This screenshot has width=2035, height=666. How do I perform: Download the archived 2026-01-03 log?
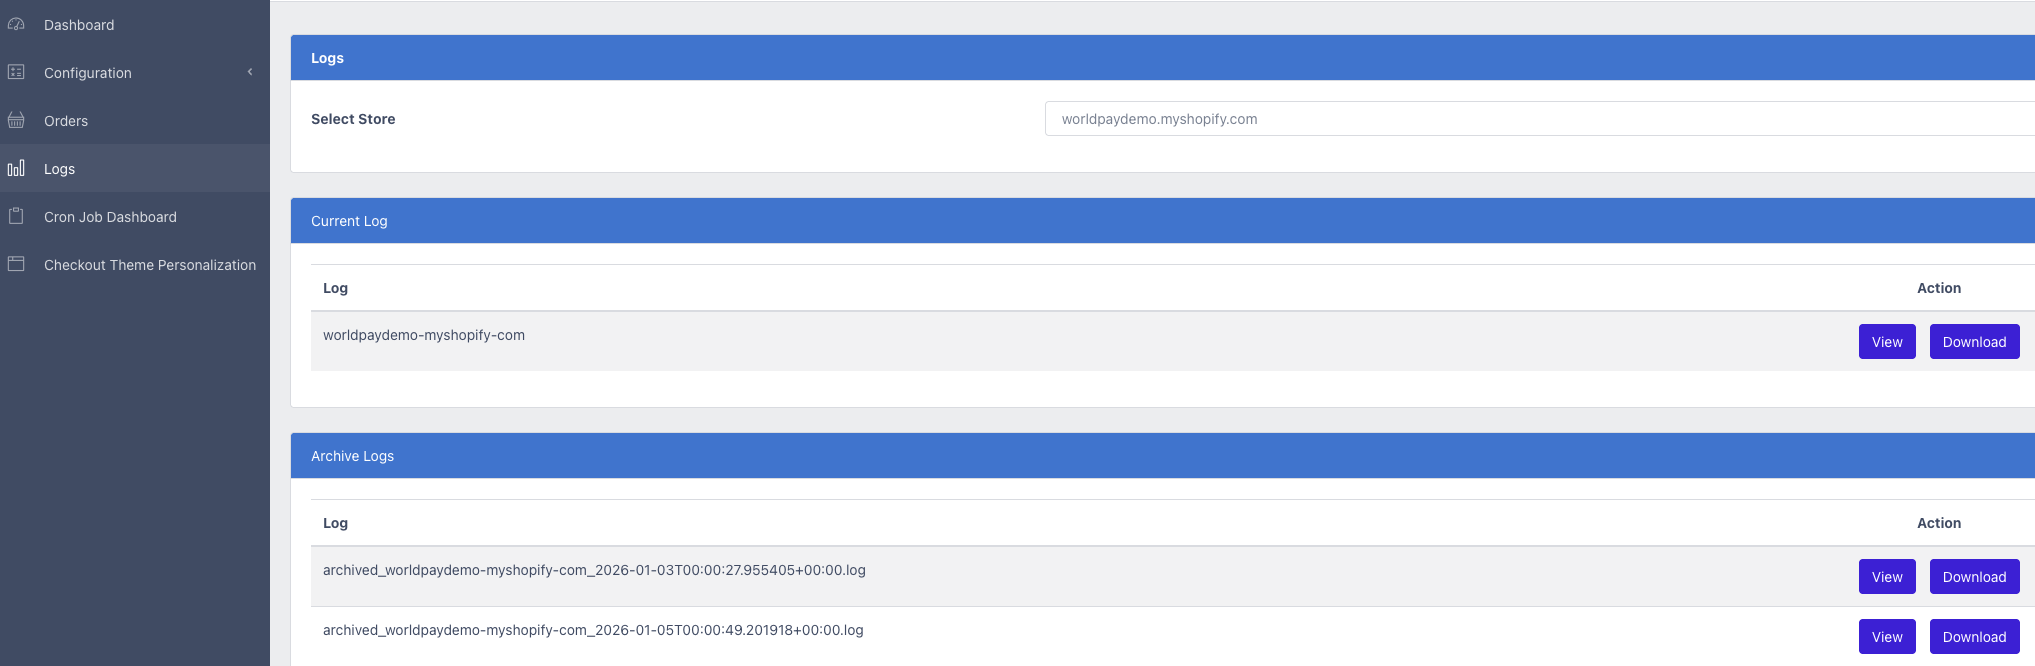[1973, 577]
